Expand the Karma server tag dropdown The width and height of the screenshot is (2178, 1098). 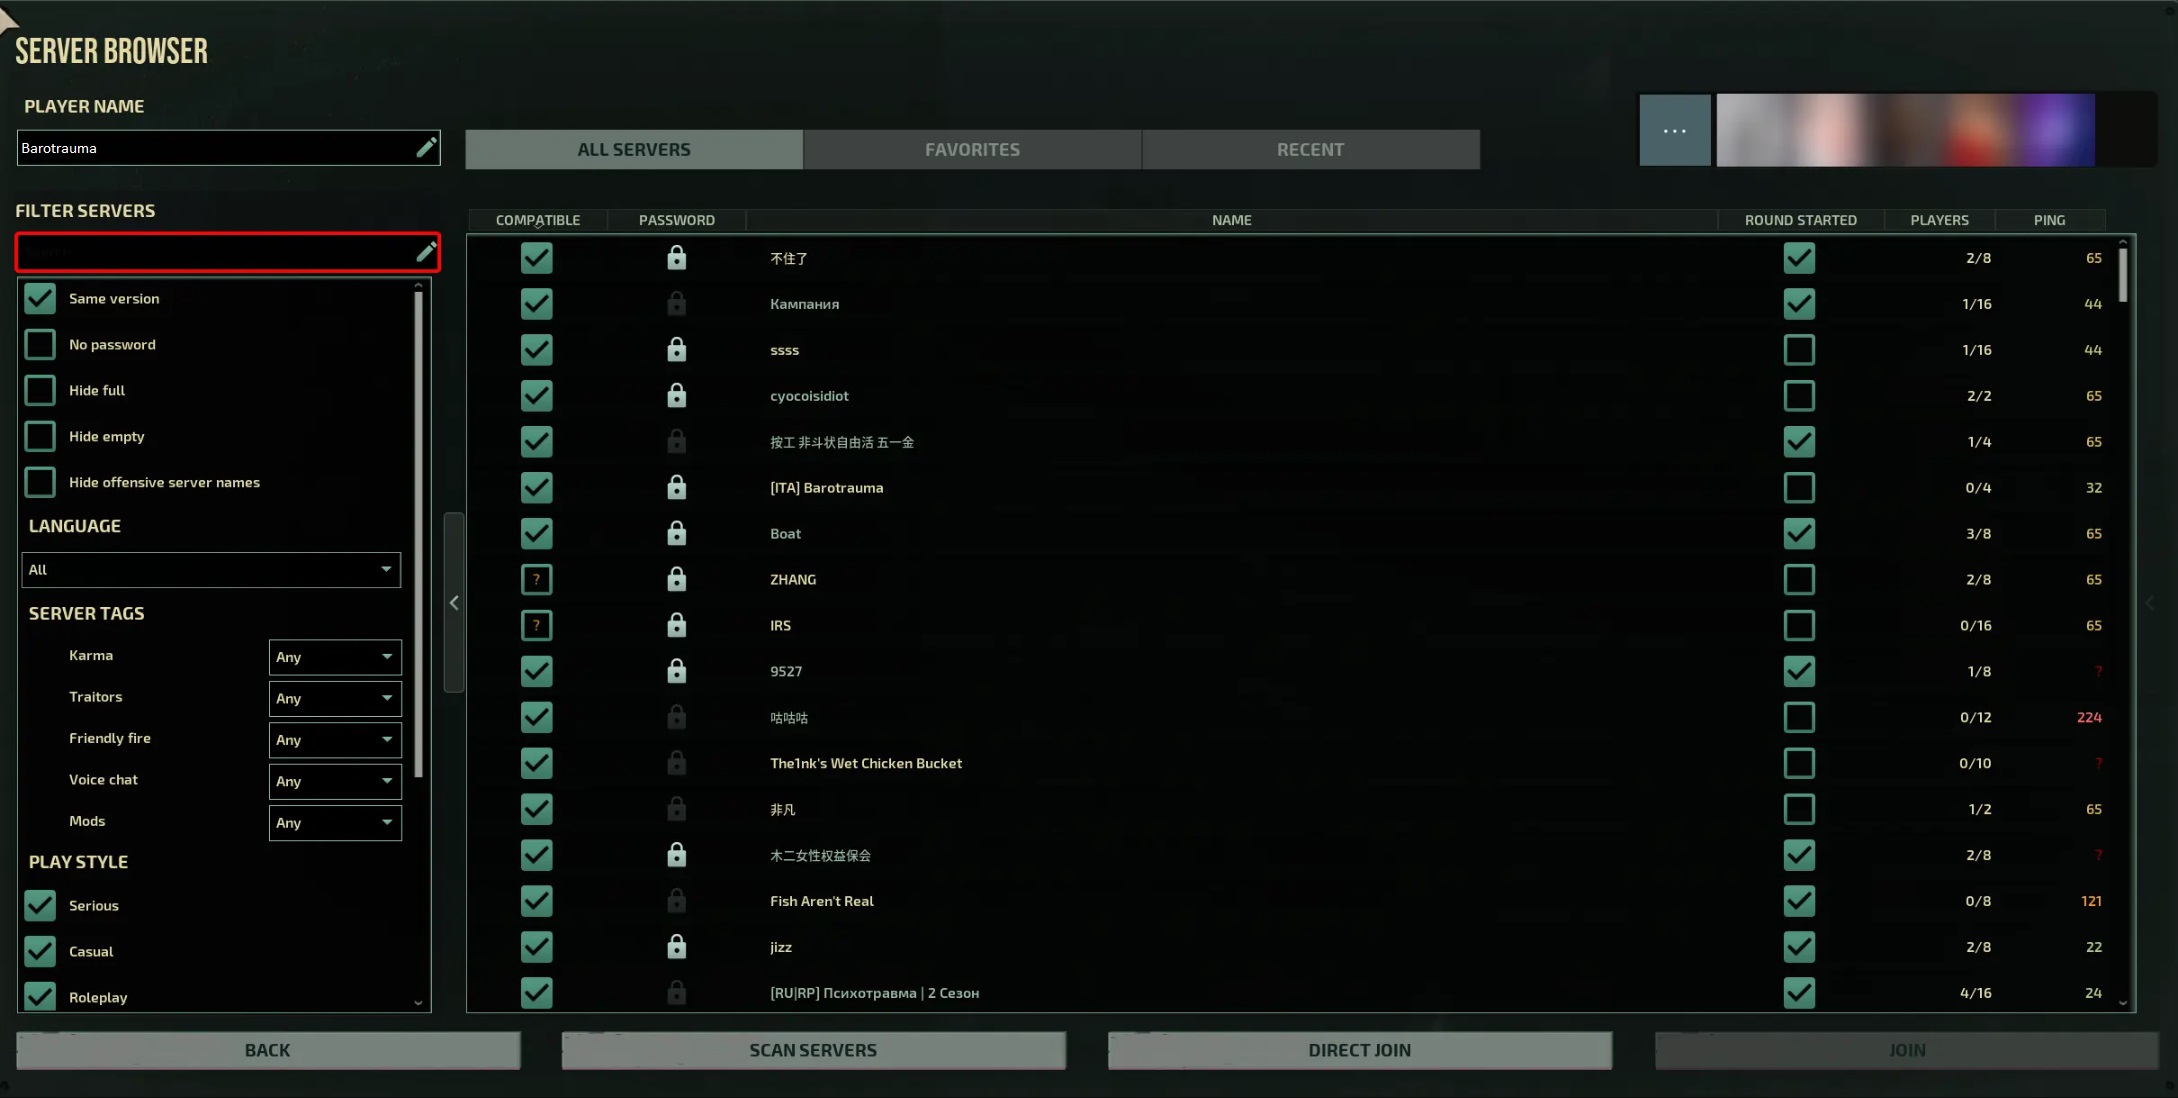tap(335, 657)
